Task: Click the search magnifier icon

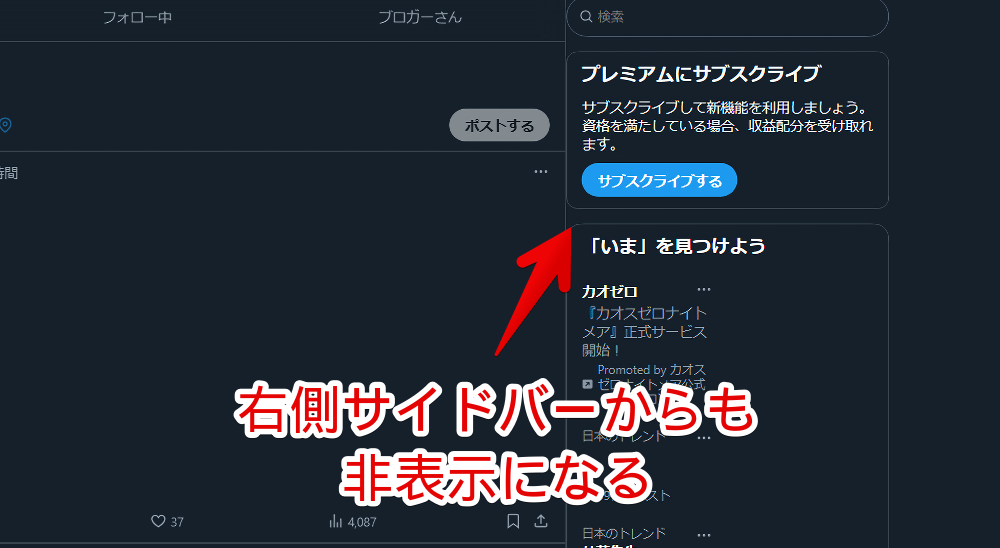Action: 586,17
